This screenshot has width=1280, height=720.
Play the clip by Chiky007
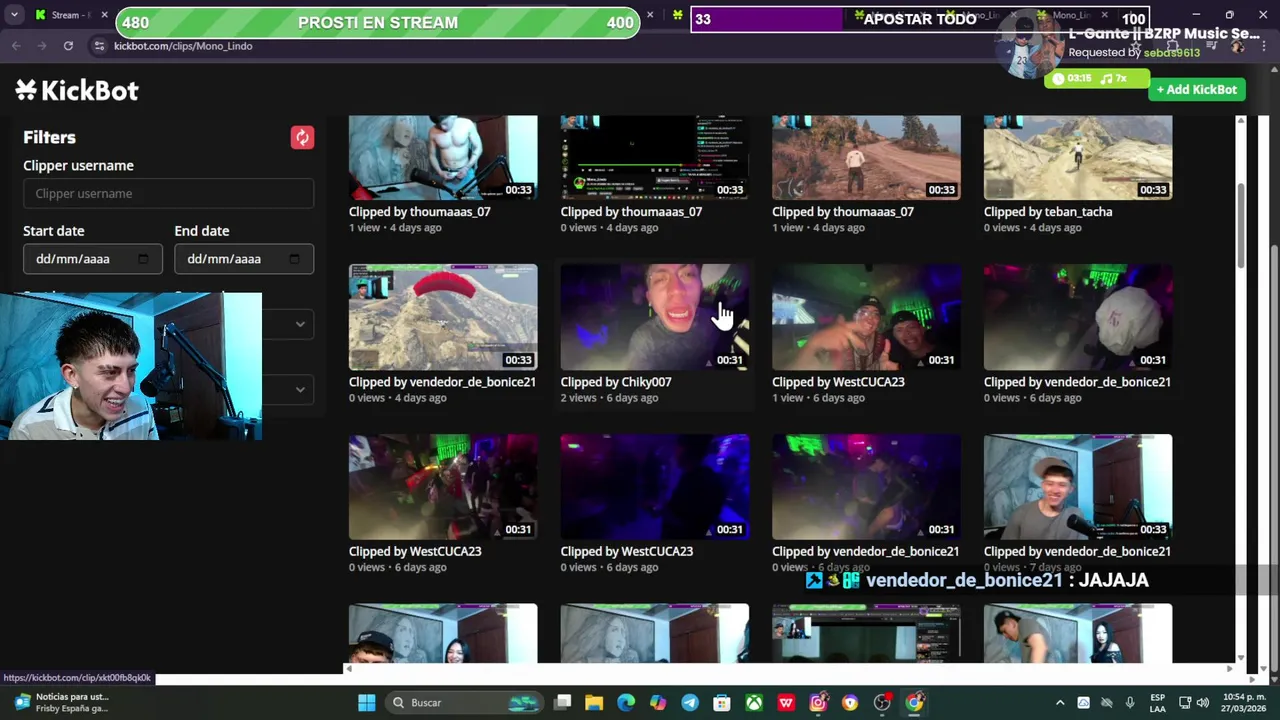[x=655, y=317]
